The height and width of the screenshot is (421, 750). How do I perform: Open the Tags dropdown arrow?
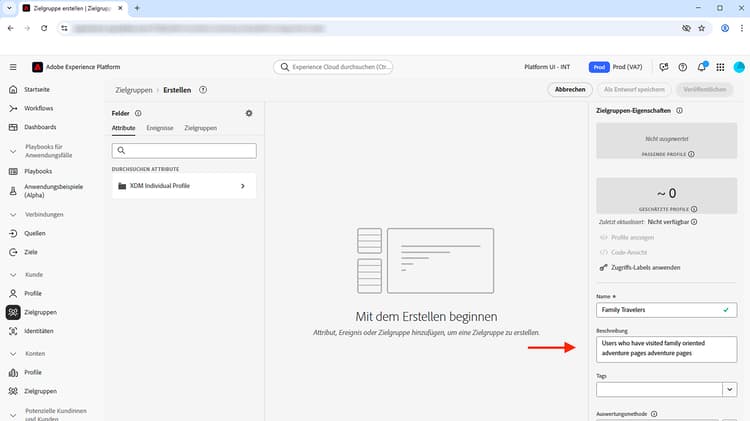point(729,389)
